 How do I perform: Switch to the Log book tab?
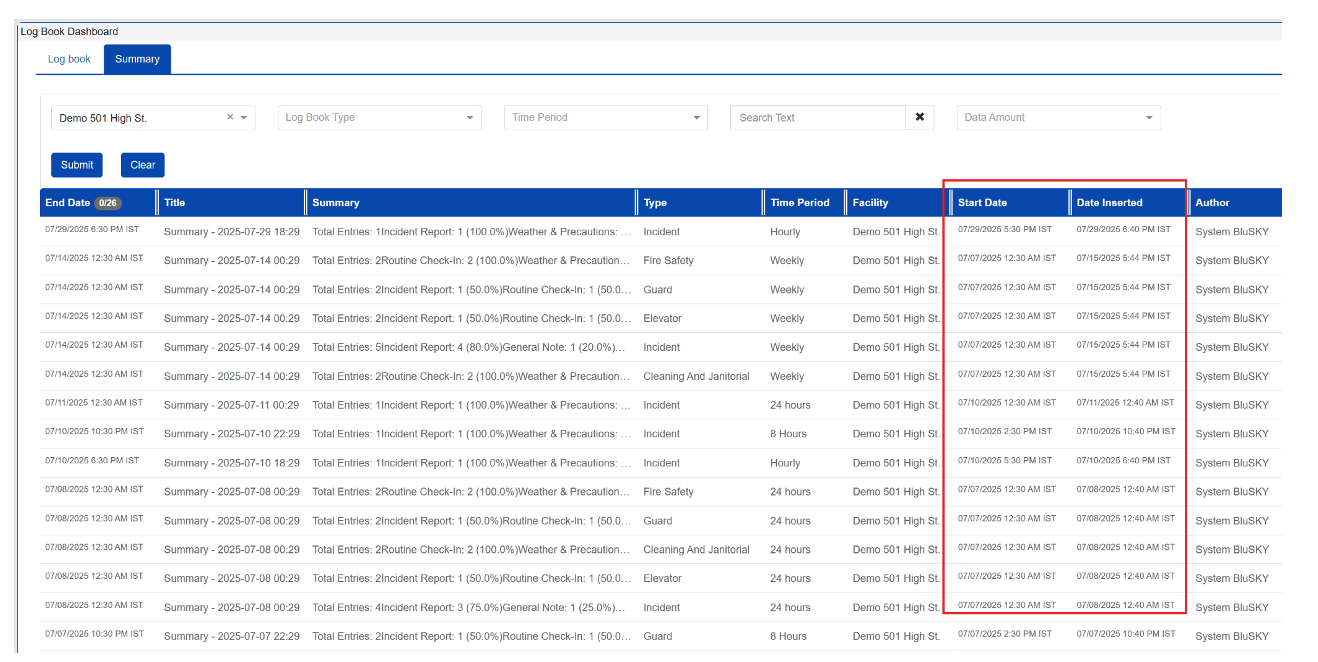pyautogui.click(x=69, y=59)
